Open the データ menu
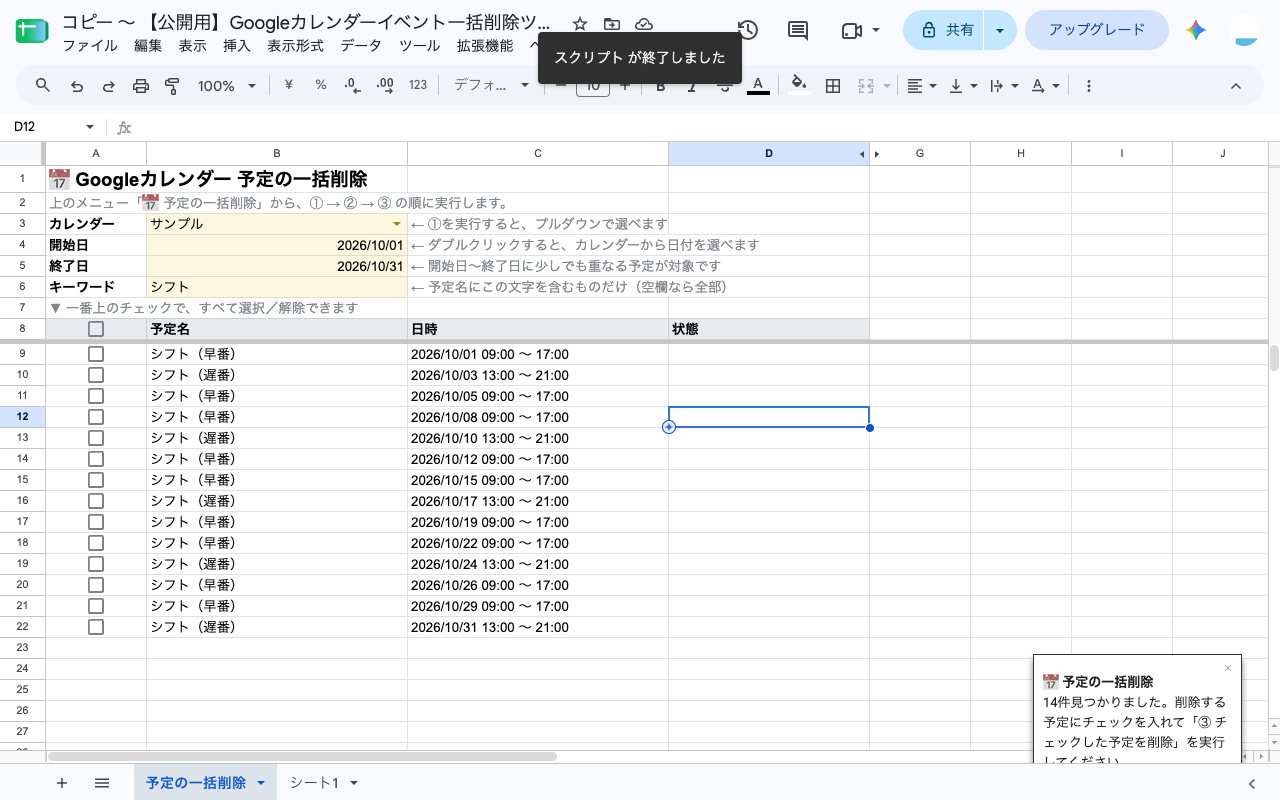1280x800 pixels. [x=361, y=45]
